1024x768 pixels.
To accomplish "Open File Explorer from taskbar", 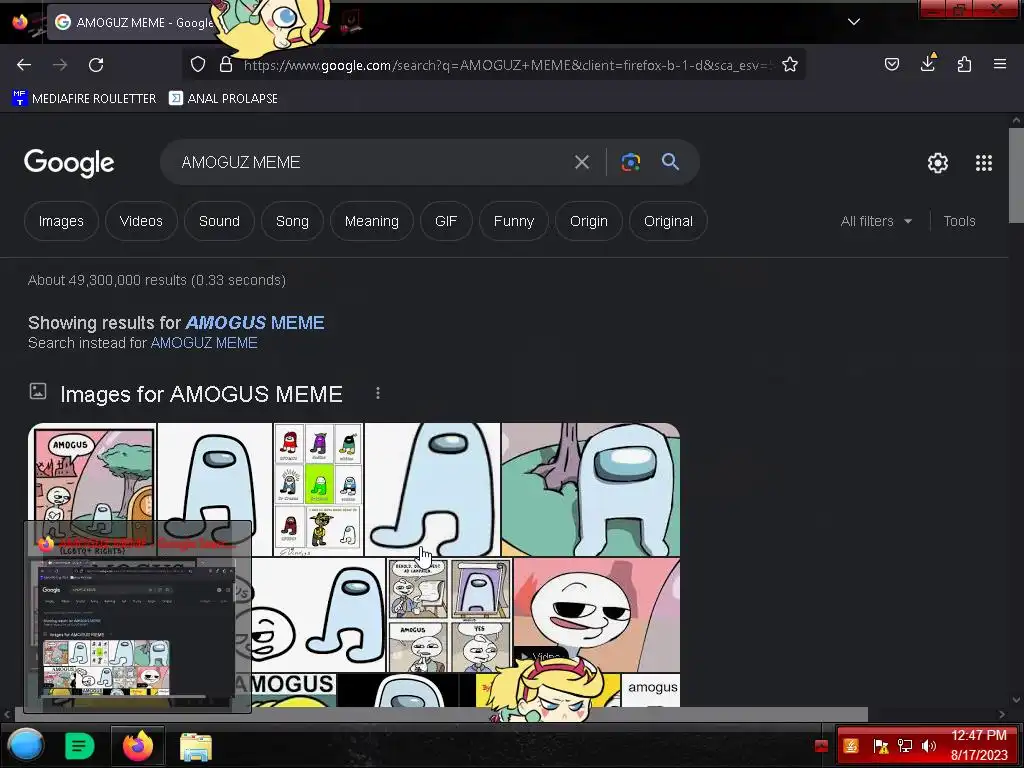I will coord(195,746).
